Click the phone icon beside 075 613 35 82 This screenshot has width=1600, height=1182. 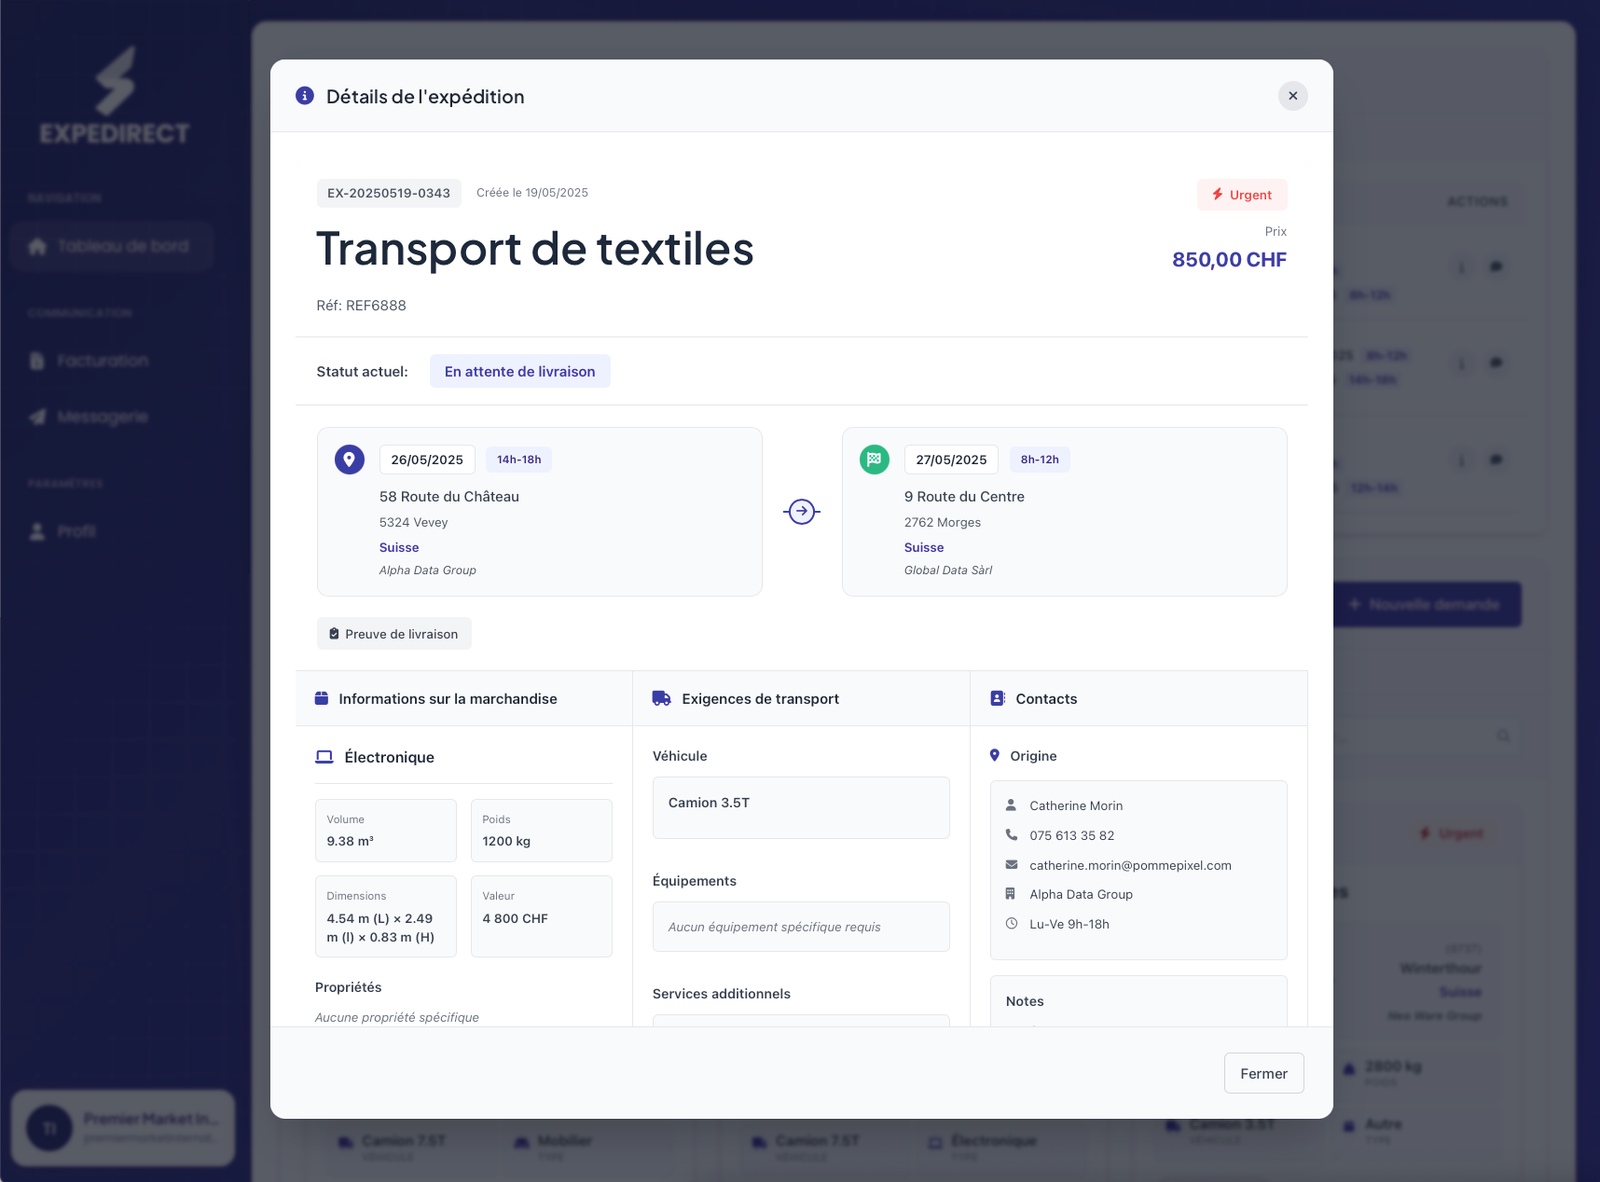(x=1011, y=835)
